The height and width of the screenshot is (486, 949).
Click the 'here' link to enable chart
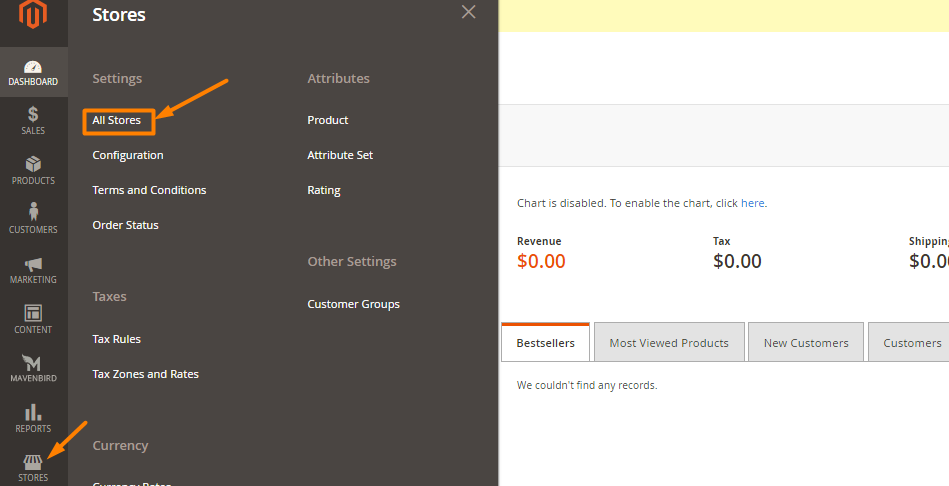pyautogui.click(x=752, y=203)
